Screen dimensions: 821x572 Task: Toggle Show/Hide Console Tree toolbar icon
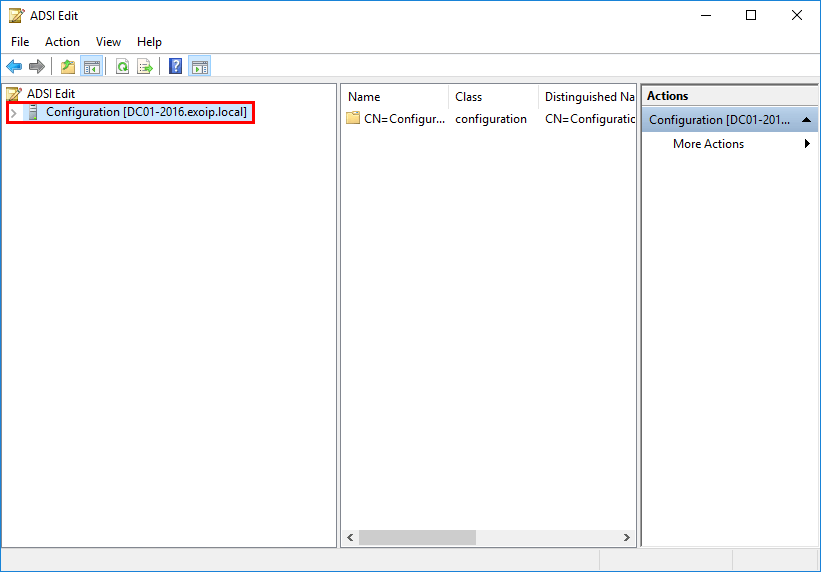click(92, 67)
